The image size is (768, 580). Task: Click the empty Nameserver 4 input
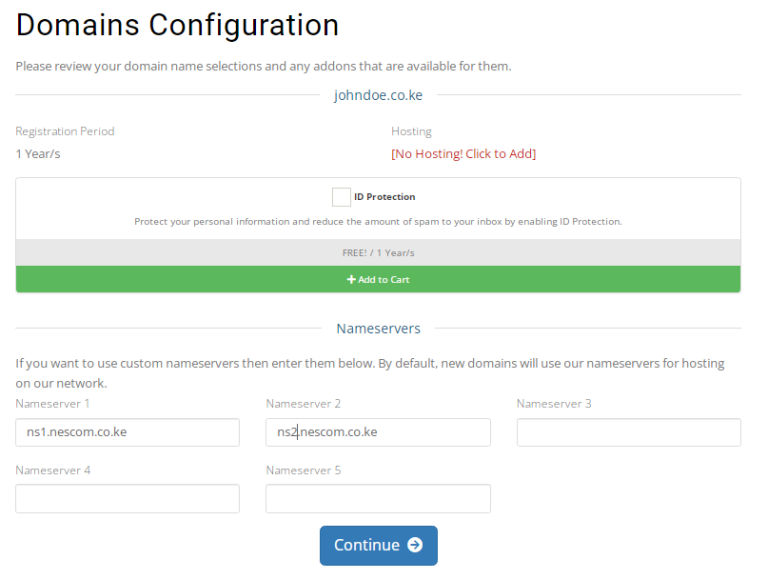pos(127,498)
